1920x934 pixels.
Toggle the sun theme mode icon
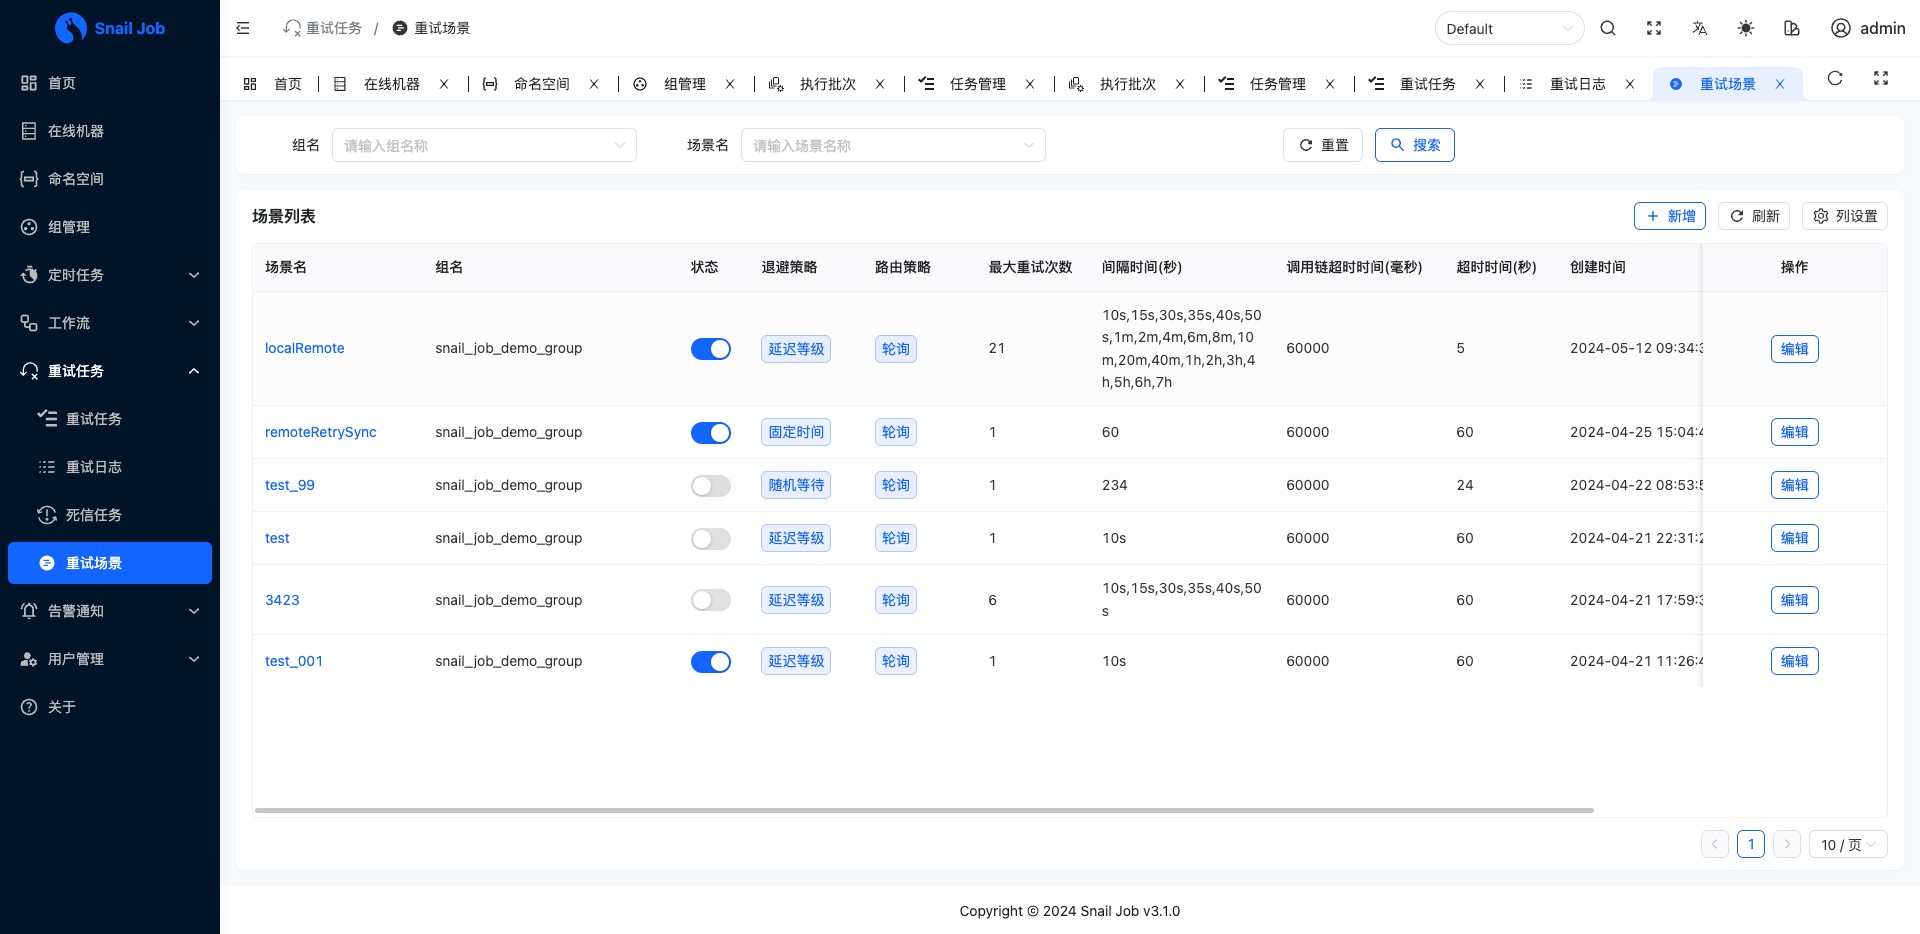click(x=1746, y=28)
